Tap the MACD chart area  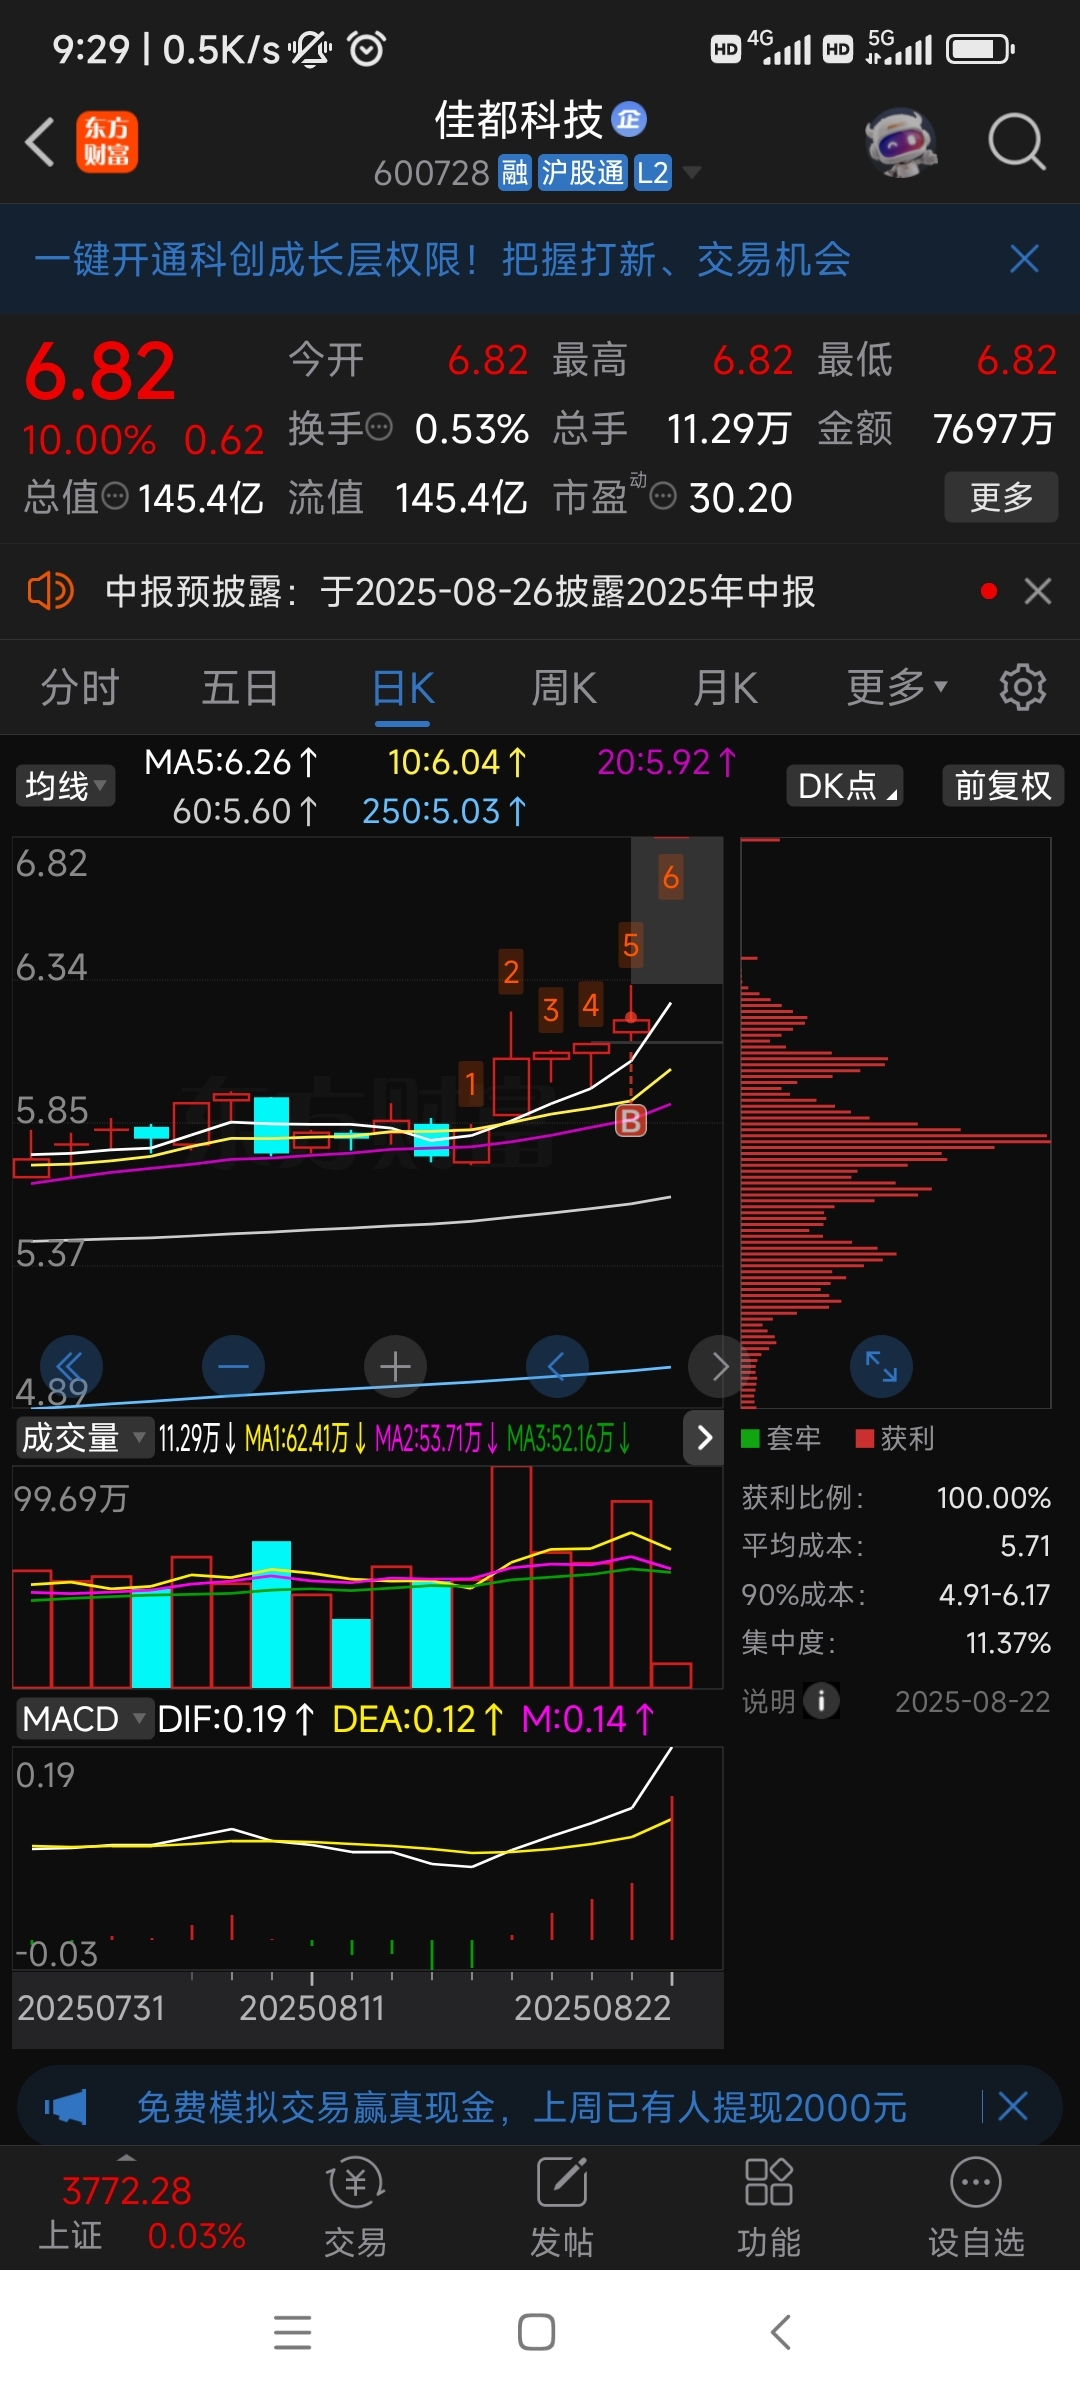367,1858
